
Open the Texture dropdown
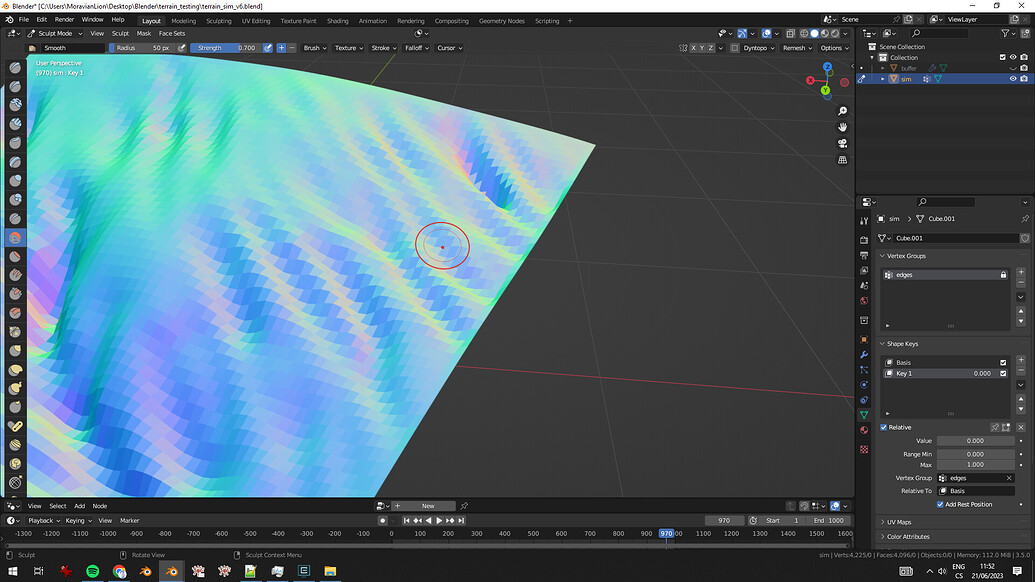pyautogui.click(x=349, y=48)
